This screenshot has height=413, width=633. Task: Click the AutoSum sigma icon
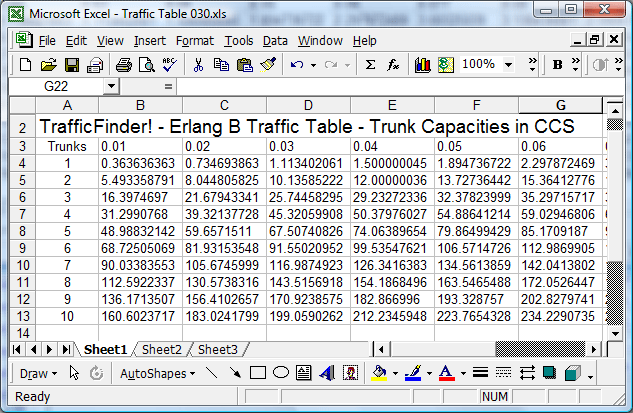[370, 65]
